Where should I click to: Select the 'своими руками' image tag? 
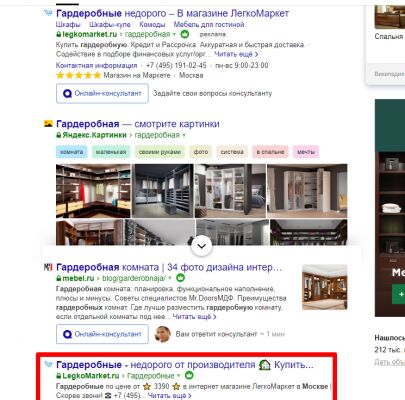(x=160, y=152)
